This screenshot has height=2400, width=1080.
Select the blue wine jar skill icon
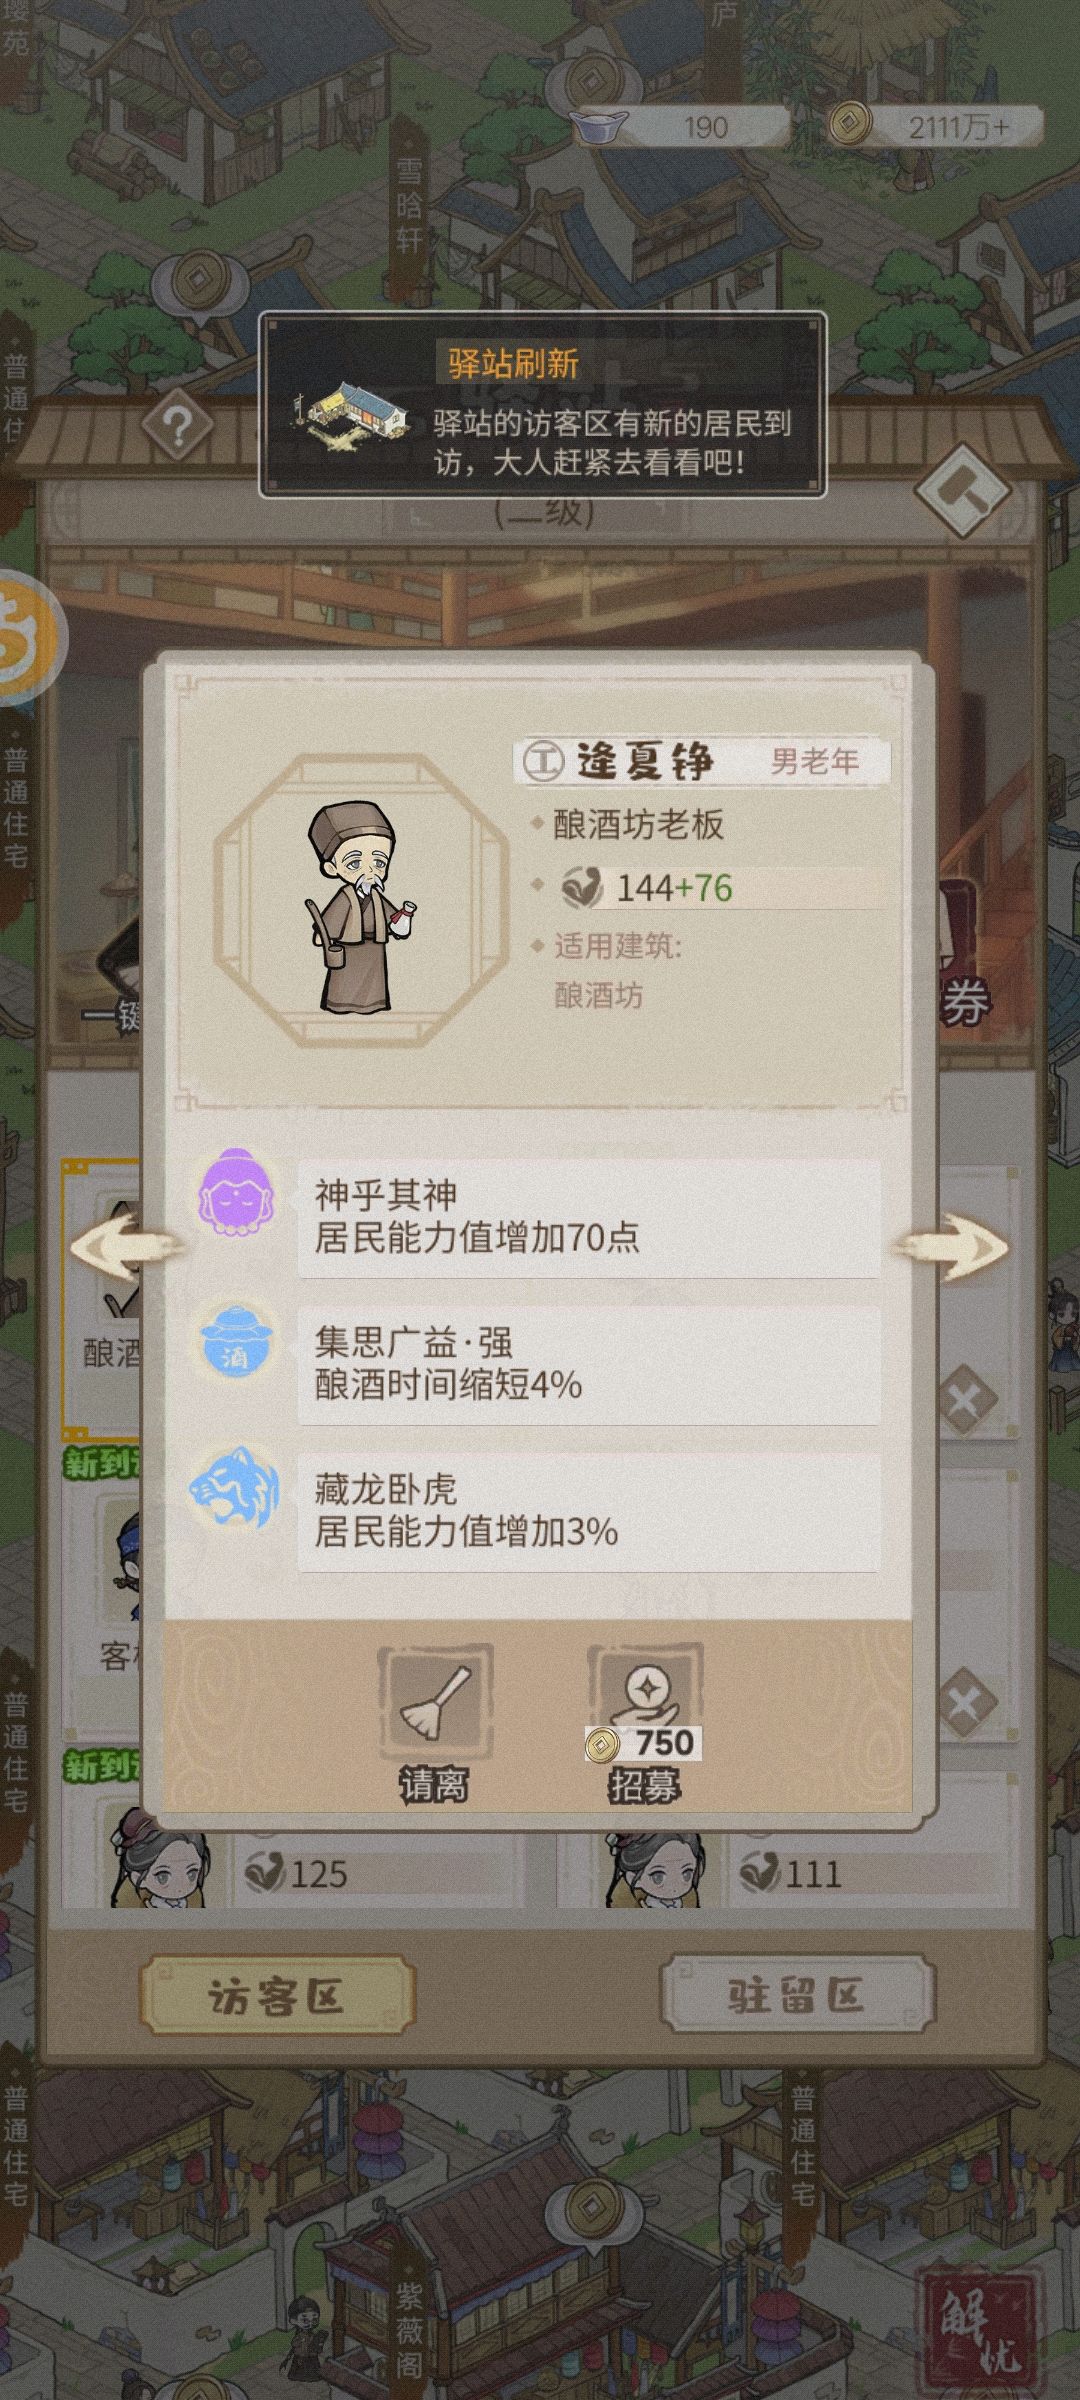pyautogui.click(x=236, y=1344)
